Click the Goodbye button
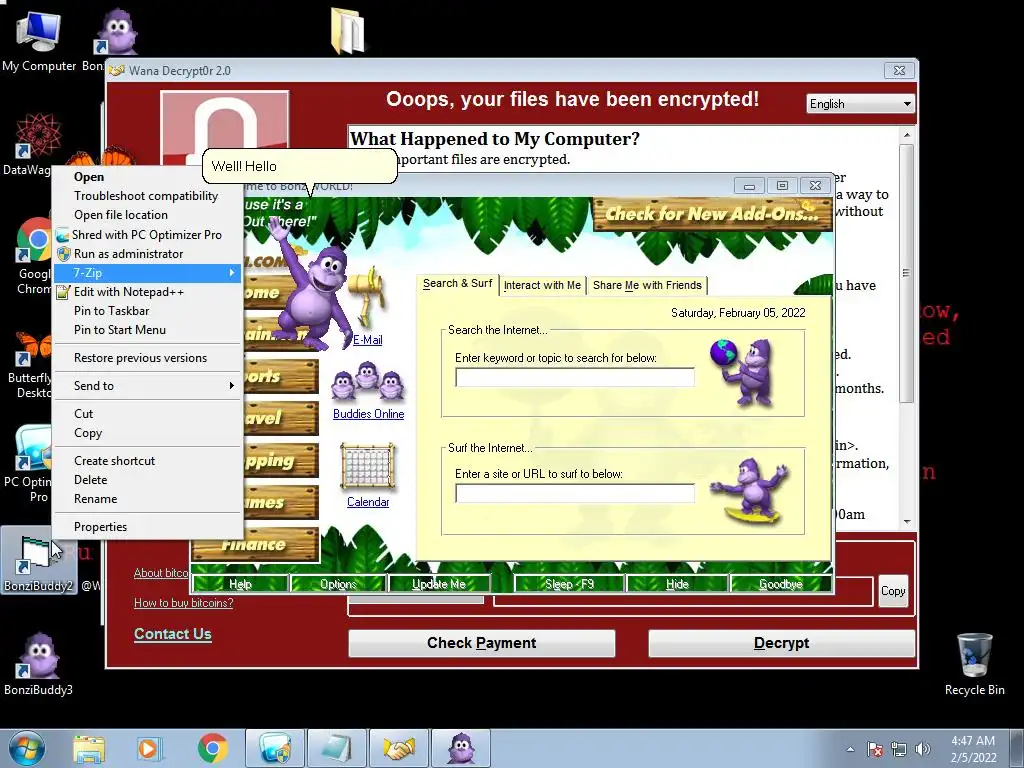Viewport: 1024px width, 768px height. (x=780, y=584)
